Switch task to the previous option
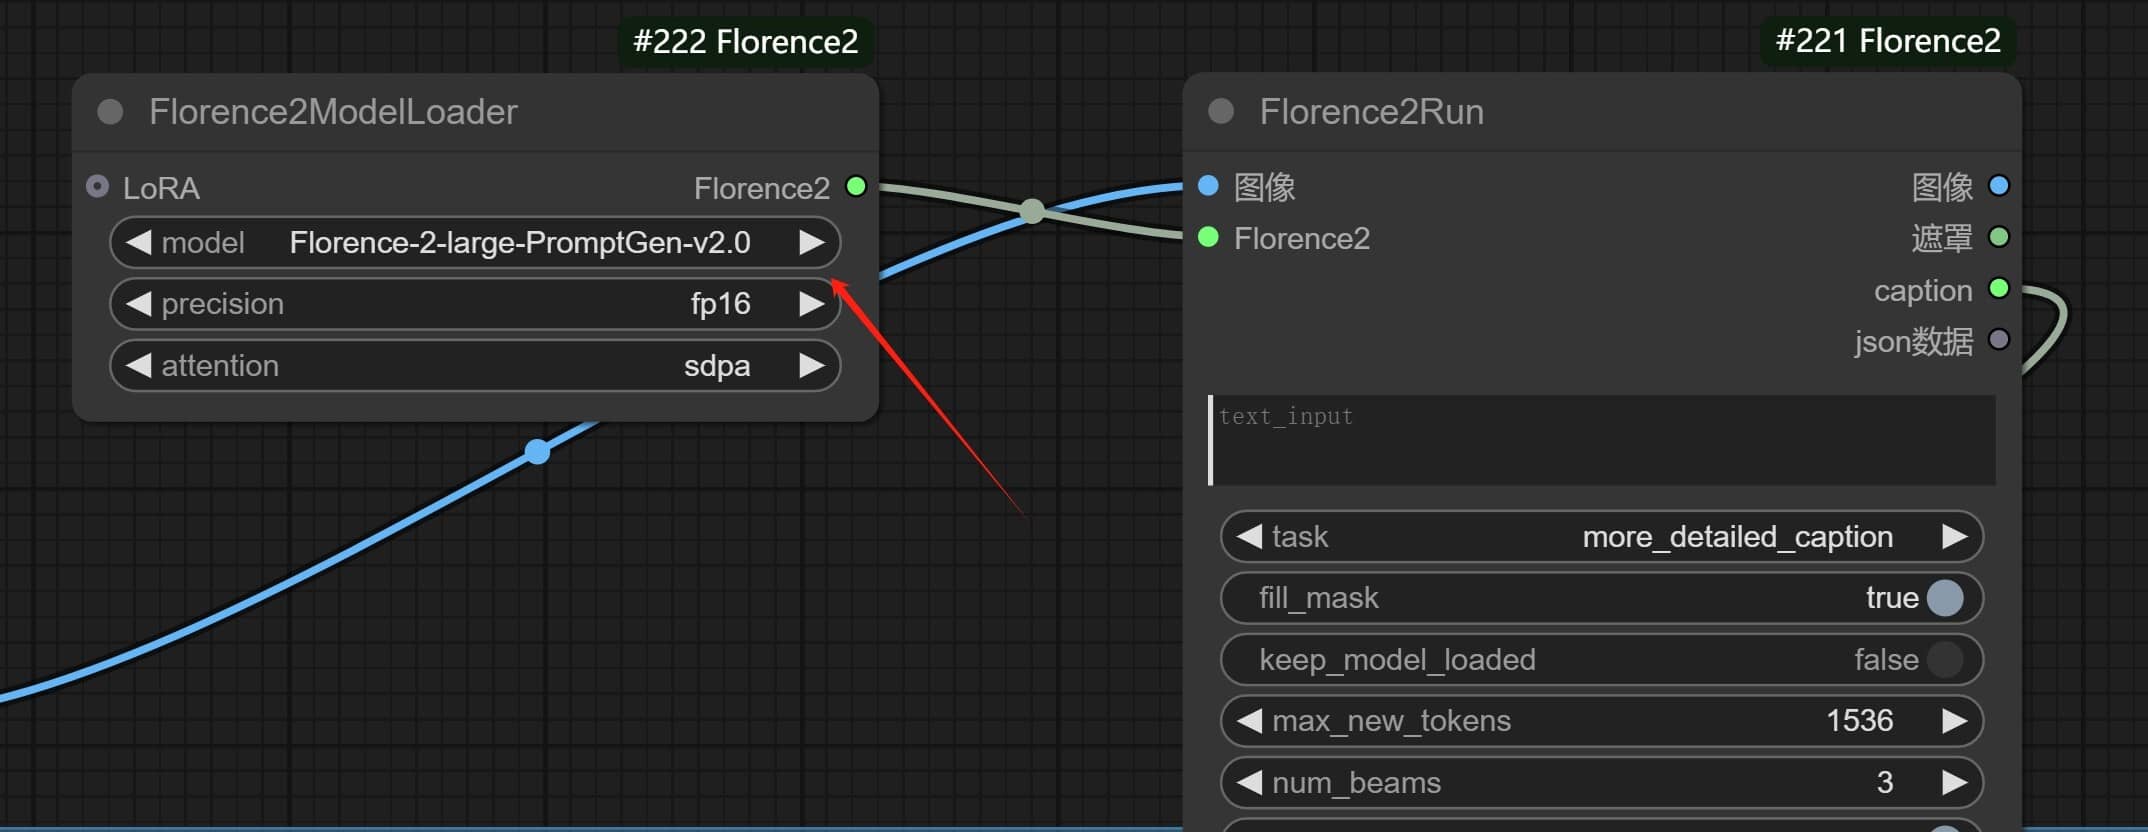The width and height of the screenshot is (2148, 832). [1249, 537]
